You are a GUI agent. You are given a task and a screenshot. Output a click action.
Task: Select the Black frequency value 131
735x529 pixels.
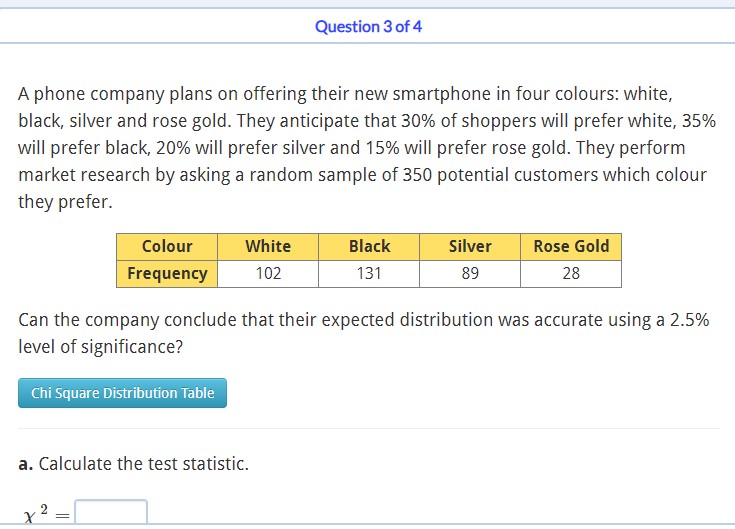(x=369, y=273)
